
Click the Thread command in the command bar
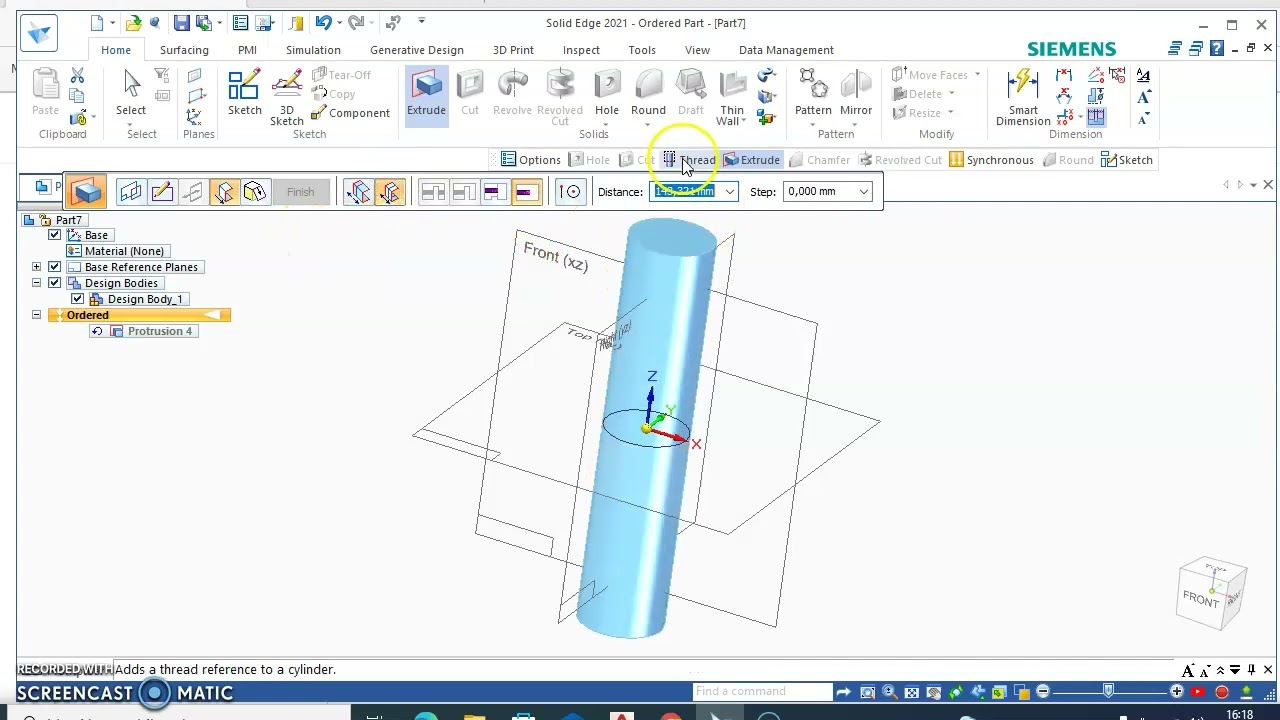pos(689,160)
